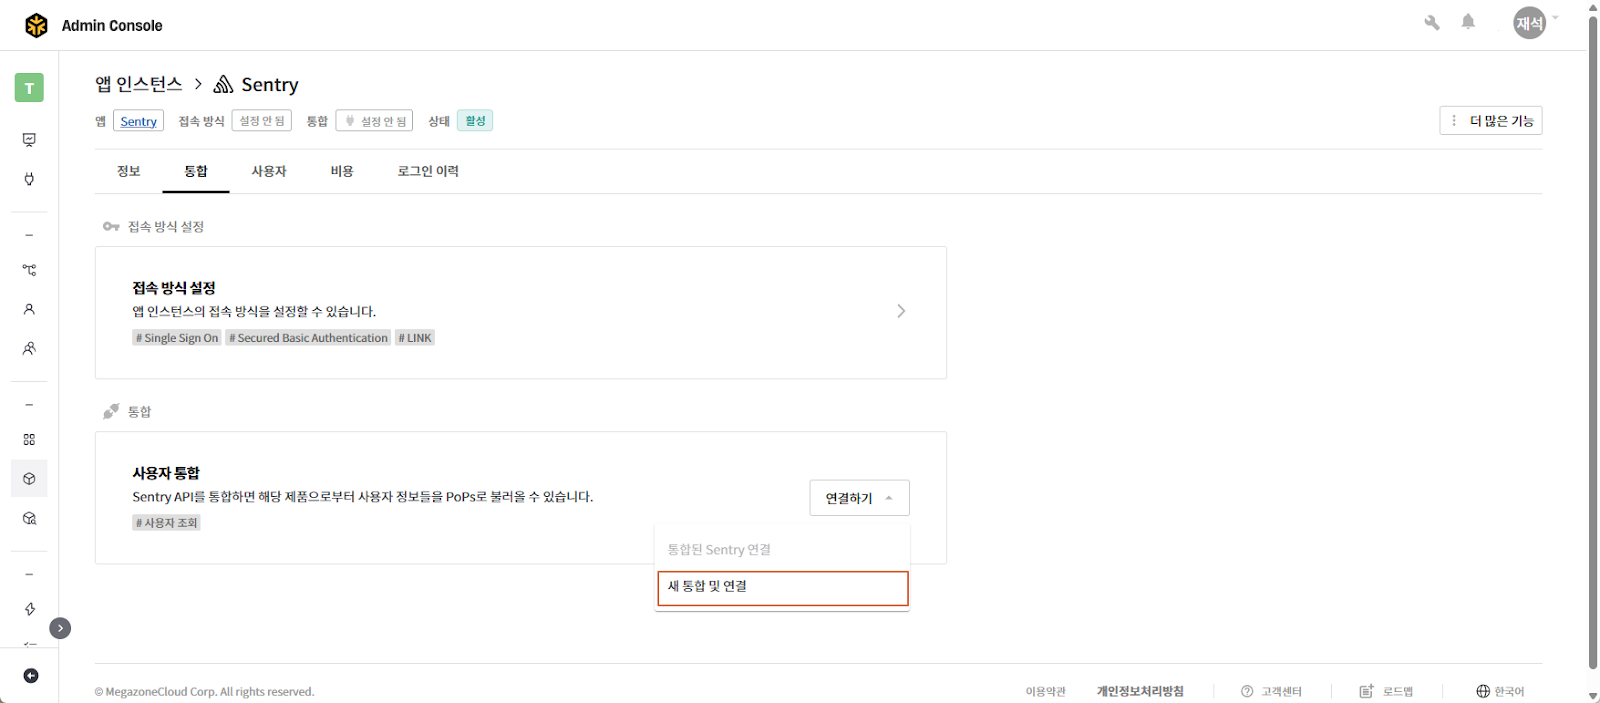Open the Sentry app link tag
This screenshot has height=703, width=1600.
click(x=138, y=121)
